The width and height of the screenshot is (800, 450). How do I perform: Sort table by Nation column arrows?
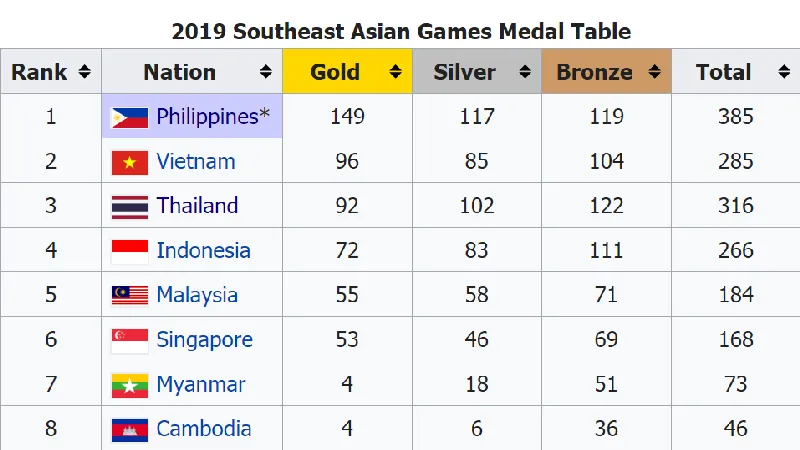[x=266, y=72]
